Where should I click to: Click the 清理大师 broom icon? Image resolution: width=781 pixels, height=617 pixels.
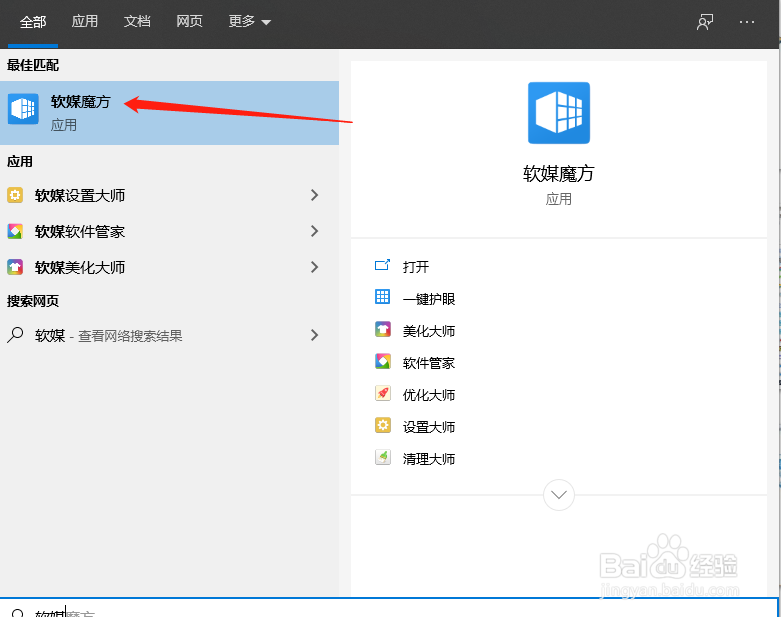pos(383,457)
